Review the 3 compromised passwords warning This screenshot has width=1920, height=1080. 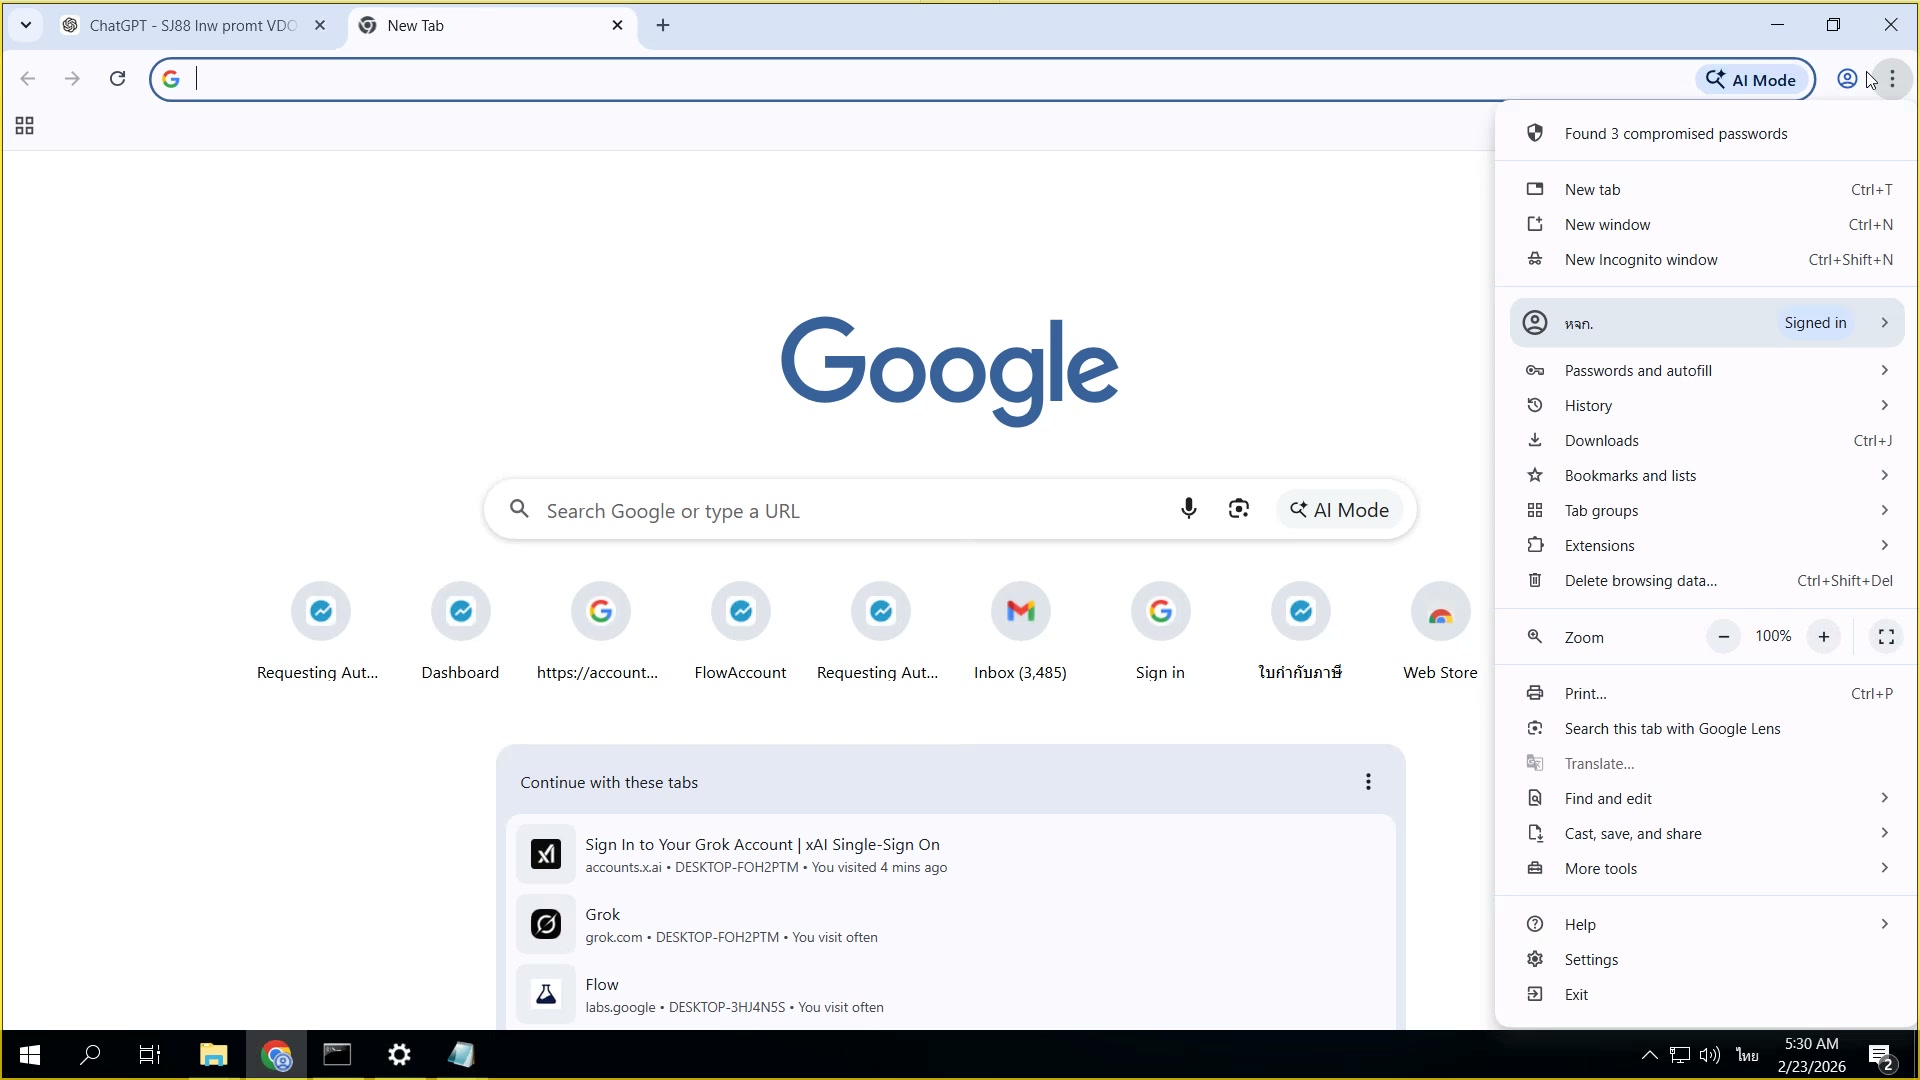[1676, 133]
